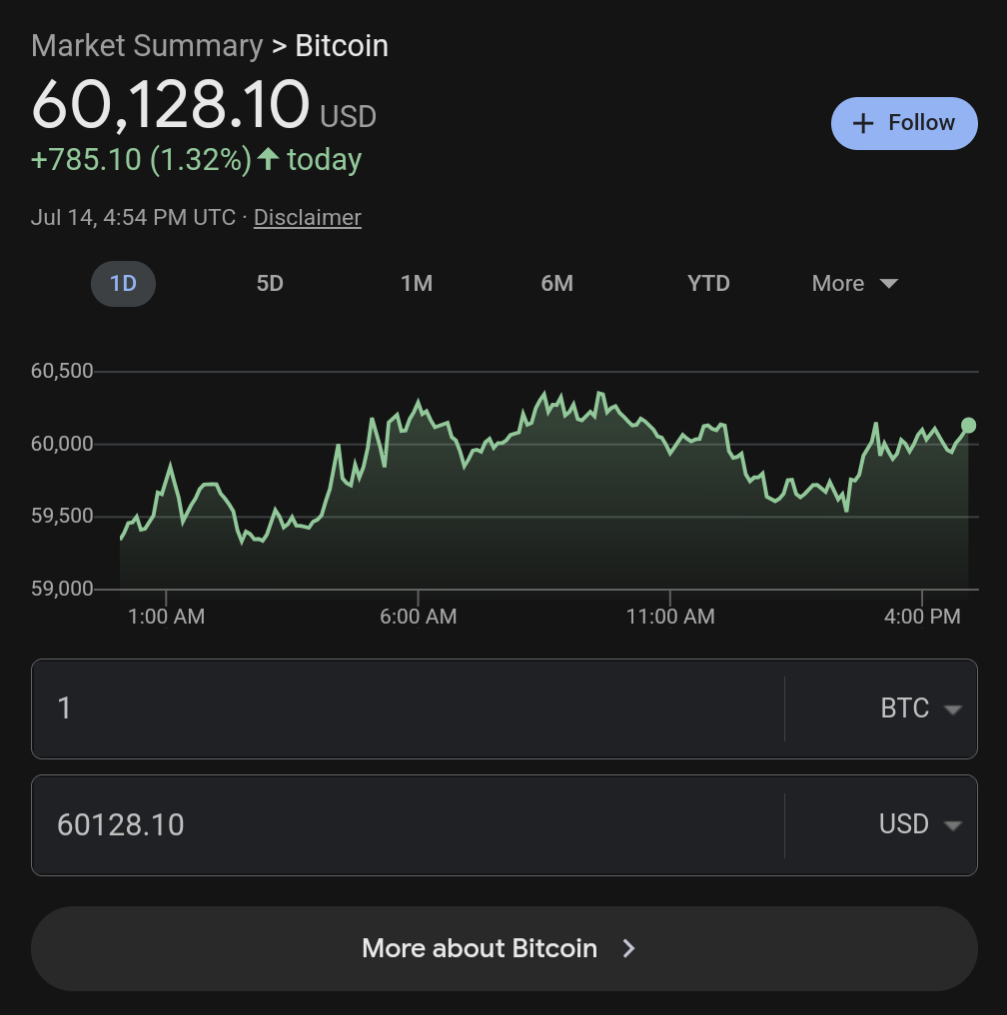
Task: Click the green up arrow price indicator
Action: click(x=267, y=159)
